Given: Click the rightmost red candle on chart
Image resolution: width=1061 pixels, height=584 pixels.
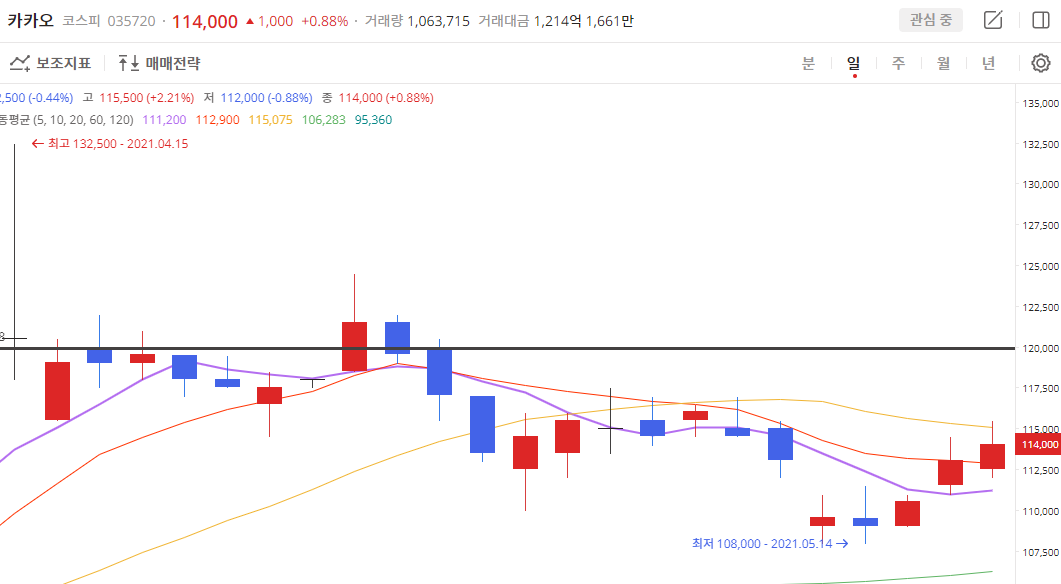Looking at the screenshot, I should [993, 456].
